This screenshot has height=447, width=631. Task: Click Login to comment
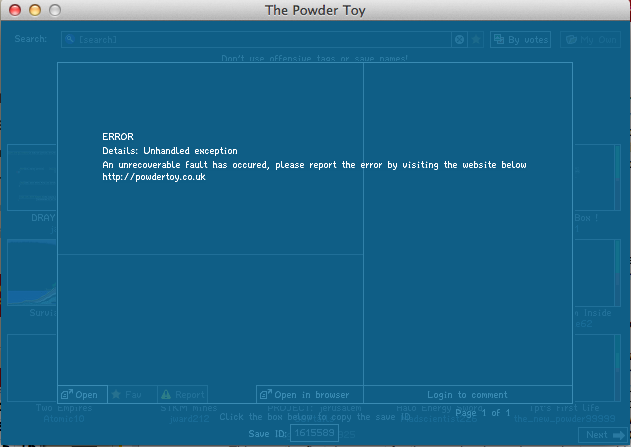click(x=468, y=395)
